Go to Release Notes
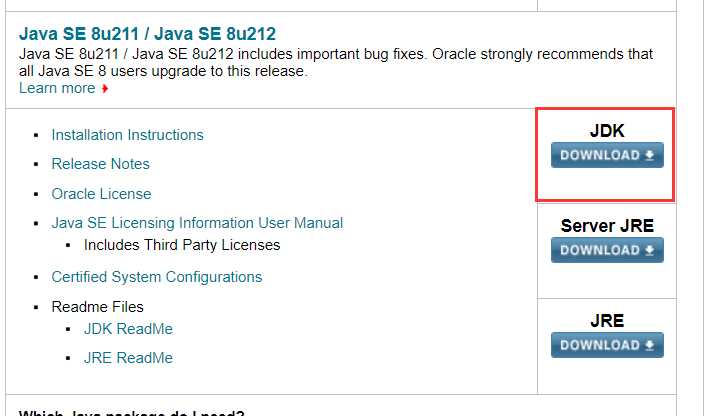Screen dimensions: 711x416 click(100, 164)
